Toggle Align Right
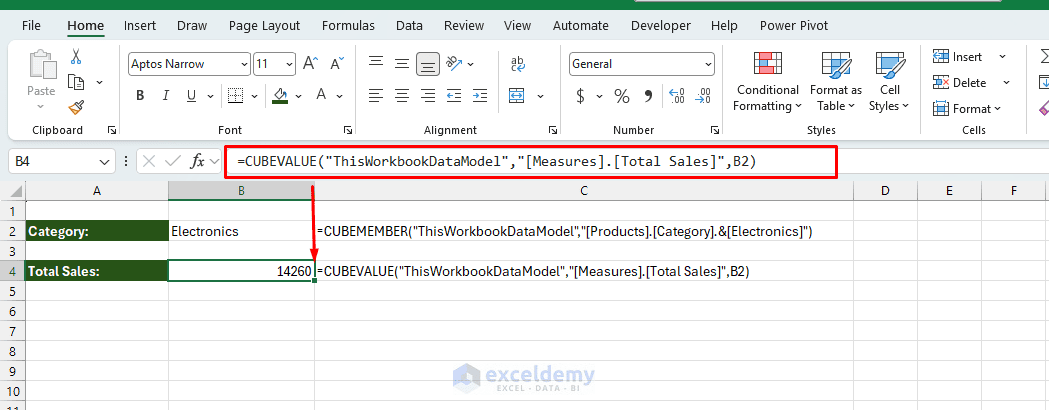Screen dimensions: 1049x410 (x=427, y=95)
